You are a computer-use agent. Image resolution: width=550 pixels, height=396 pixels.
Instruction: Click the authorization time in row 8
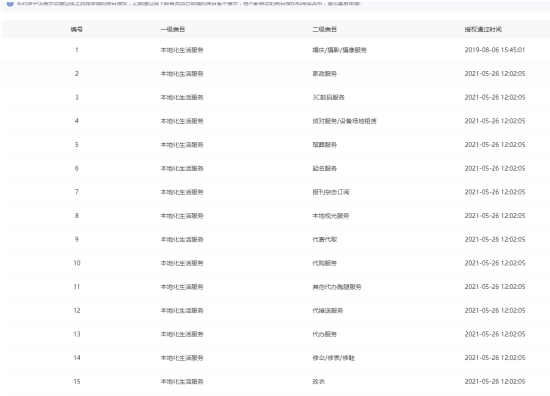[495, 216]
